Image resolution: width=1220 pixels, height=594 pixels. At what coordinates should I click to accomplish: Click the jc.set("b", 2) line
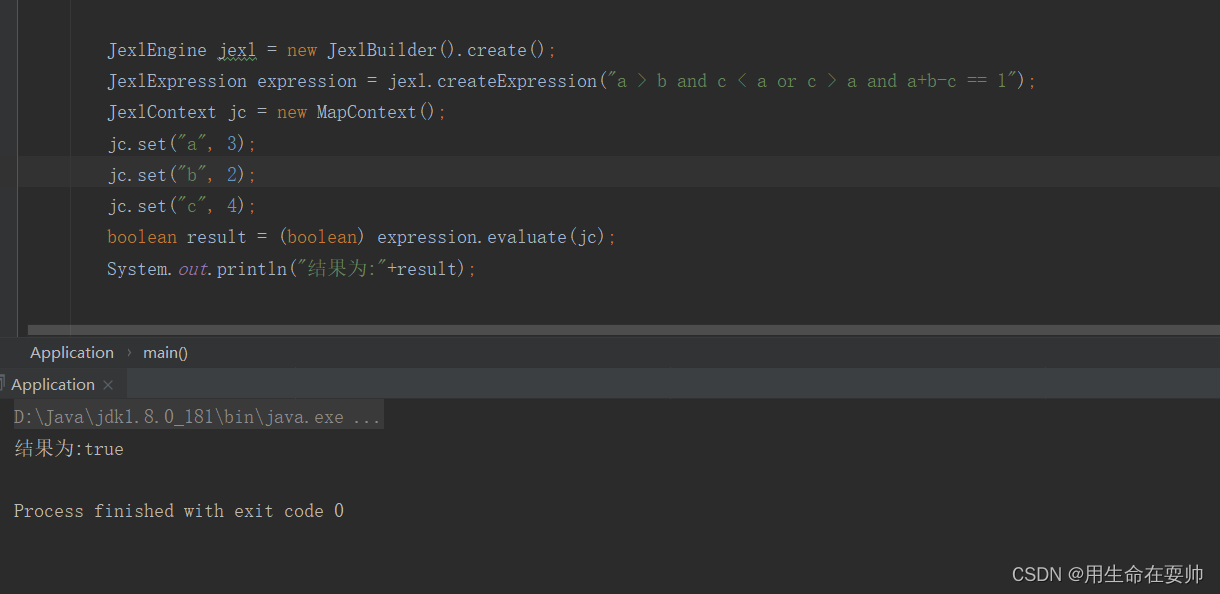click(182, 175)
